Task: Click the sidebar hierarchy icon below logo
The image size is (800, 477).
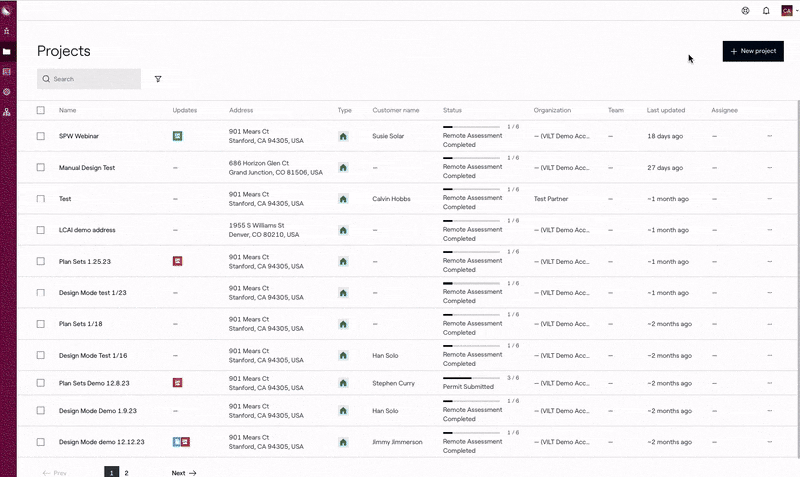Action: coord(7,31)
